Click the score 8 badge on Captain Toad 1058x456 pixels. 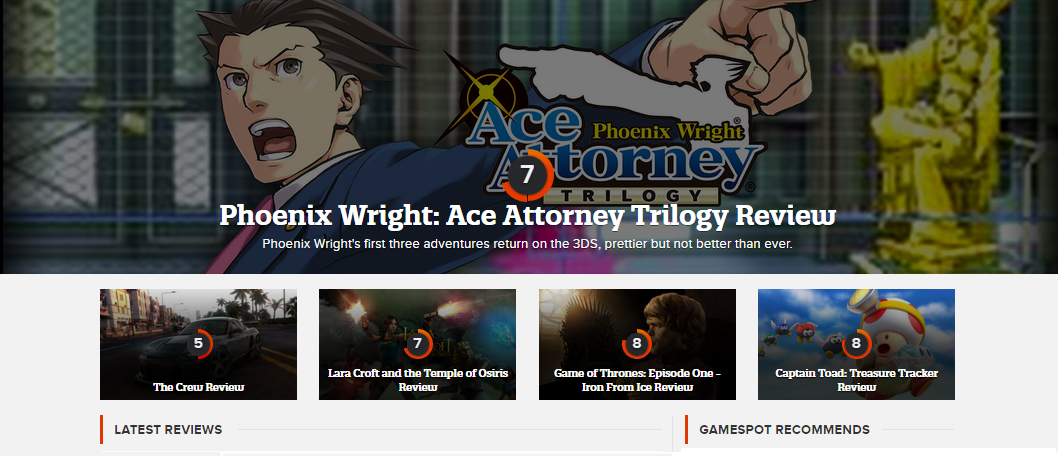tap(856, 344)
